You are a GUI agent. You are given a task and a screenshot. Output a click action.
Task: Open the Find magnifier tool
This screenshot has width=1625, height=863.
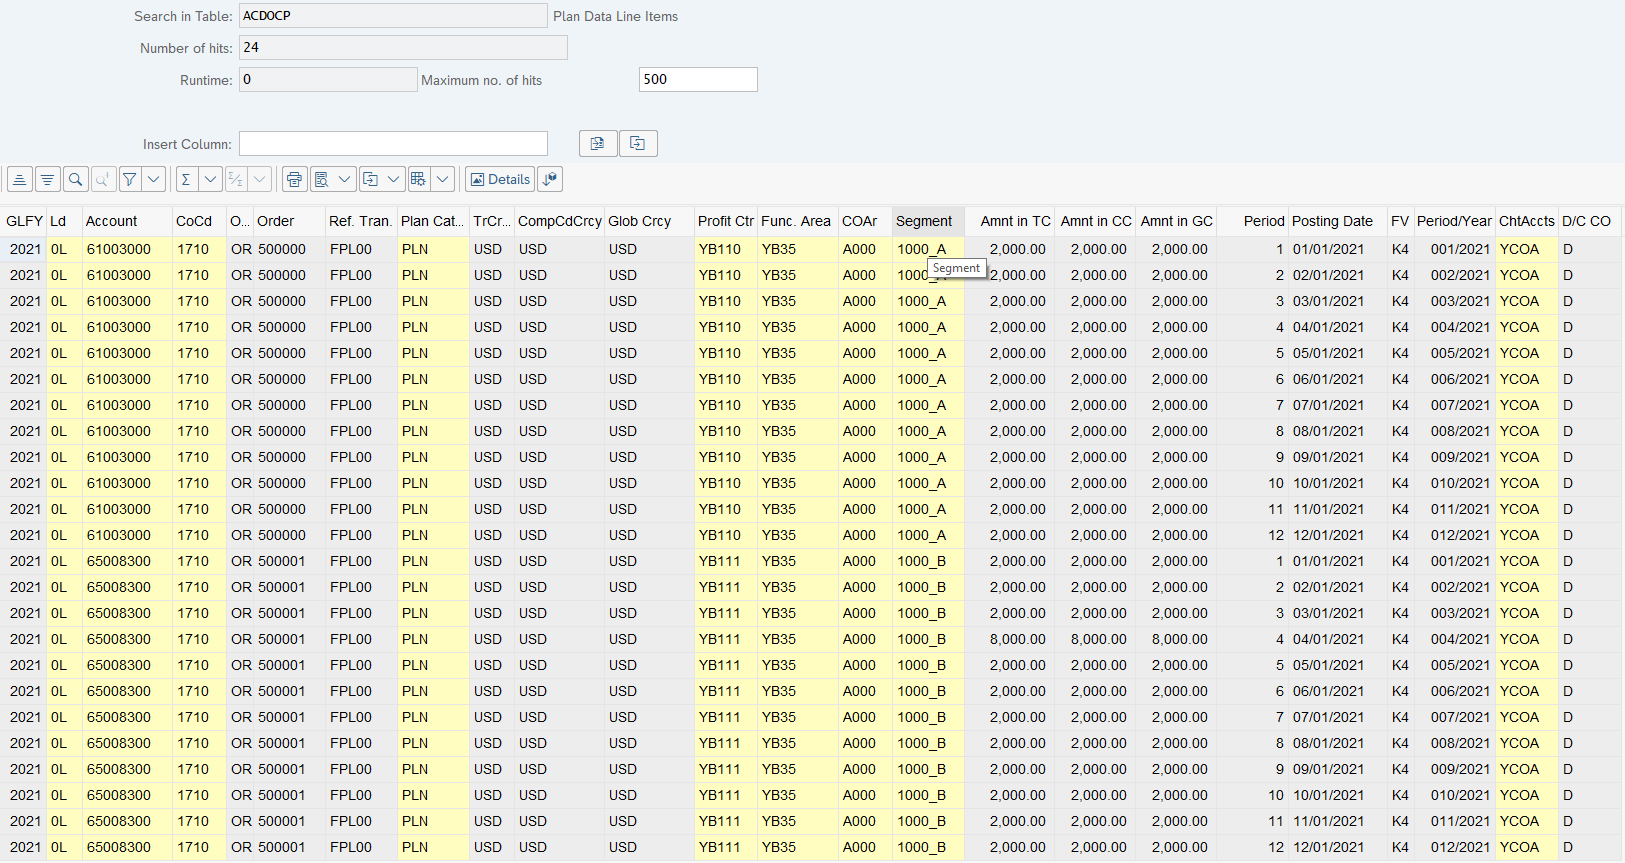75,179
